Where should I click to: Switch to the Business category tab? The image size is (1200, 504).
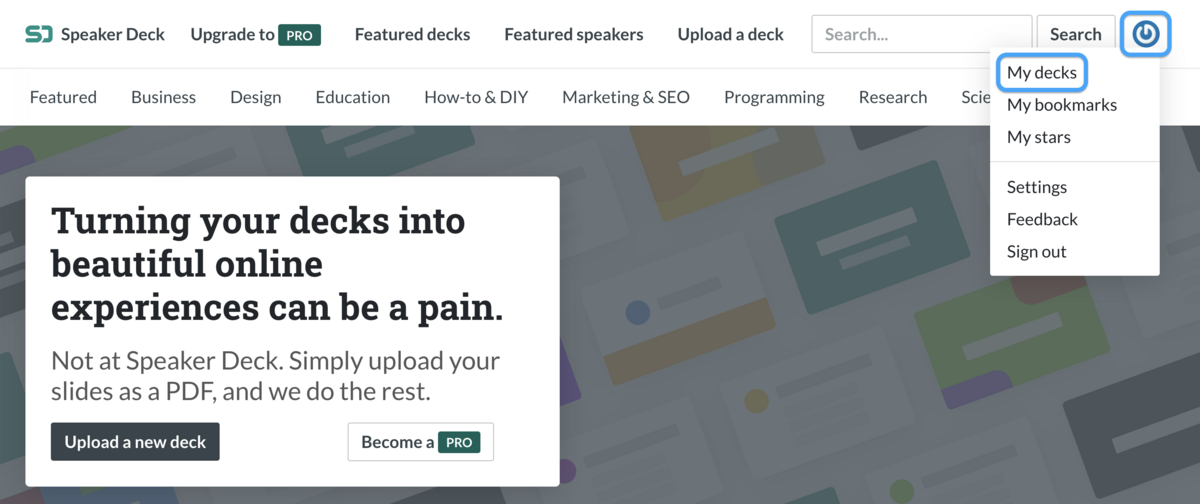pyautogui.click(x=163, y=97)
